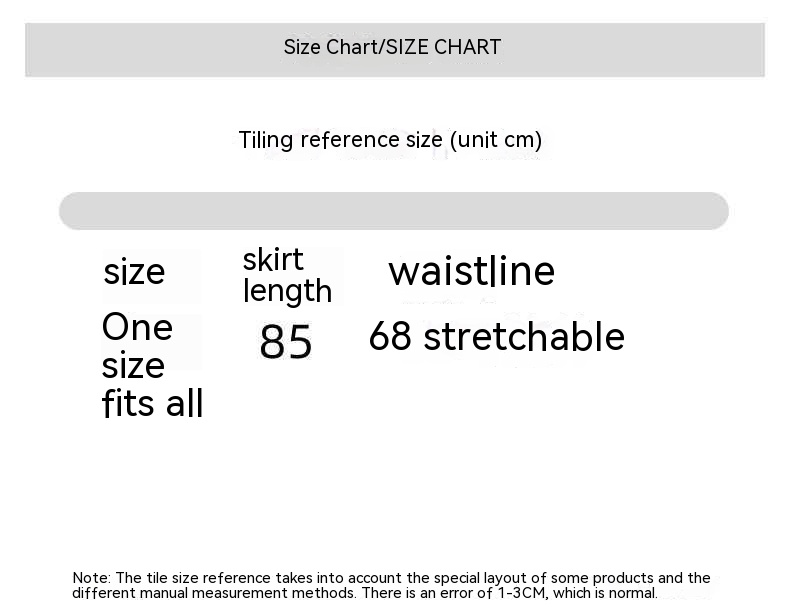The image size is (800, 615).
Task: Click the "fits all" line of size cell
Action: click(x=152, y=404)
